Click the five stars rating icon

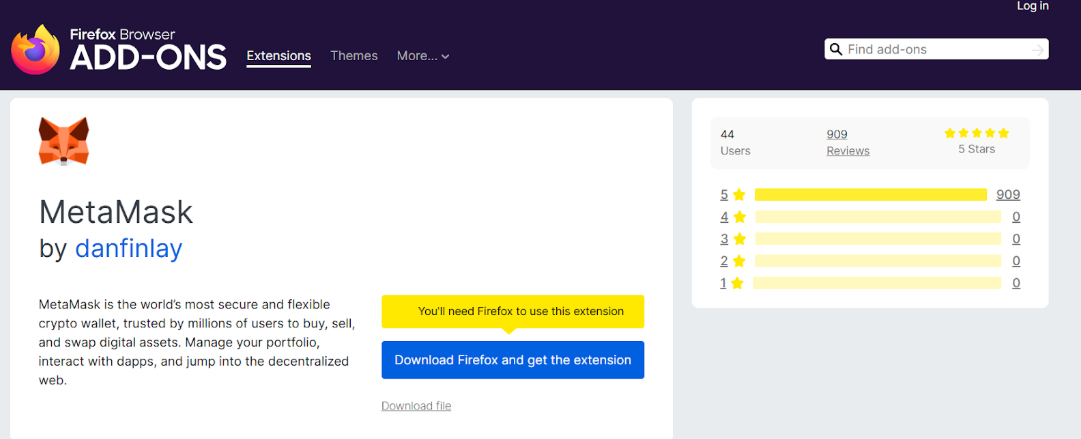976,133
